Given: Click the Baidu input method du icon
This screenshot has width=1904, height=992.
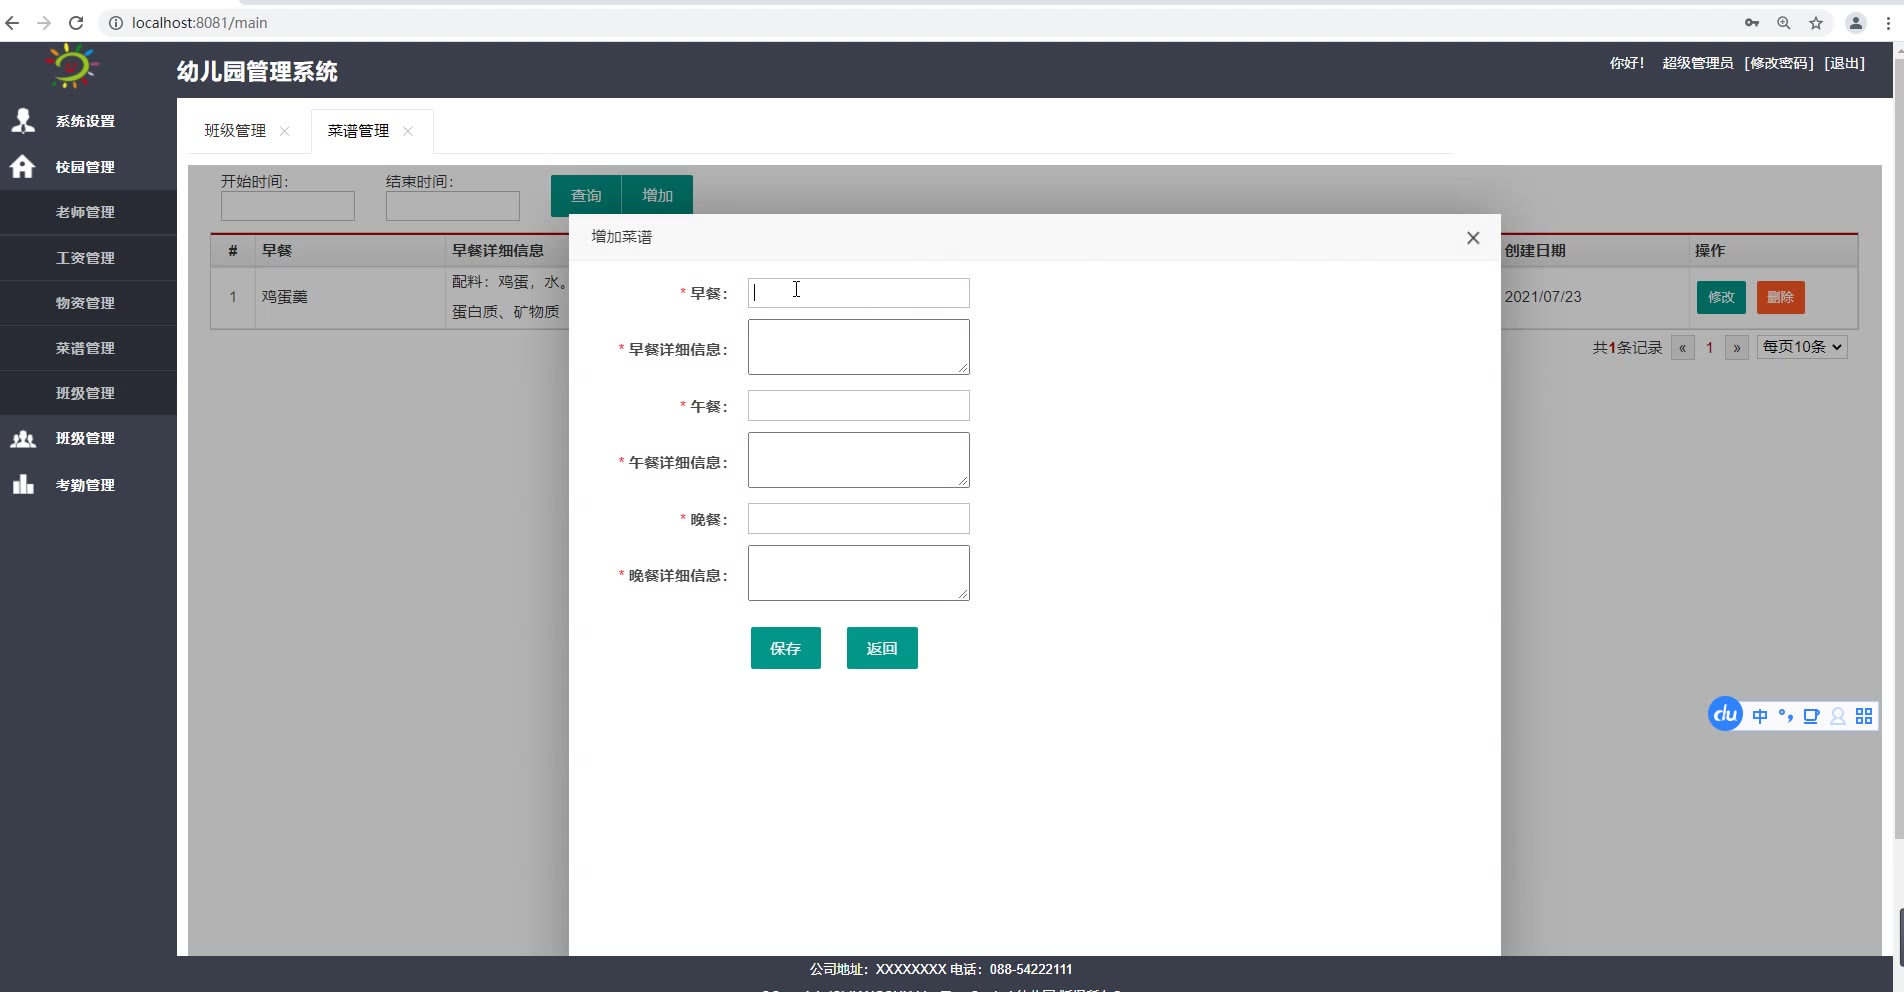Looking at the screenshot, I should 1726,714.
